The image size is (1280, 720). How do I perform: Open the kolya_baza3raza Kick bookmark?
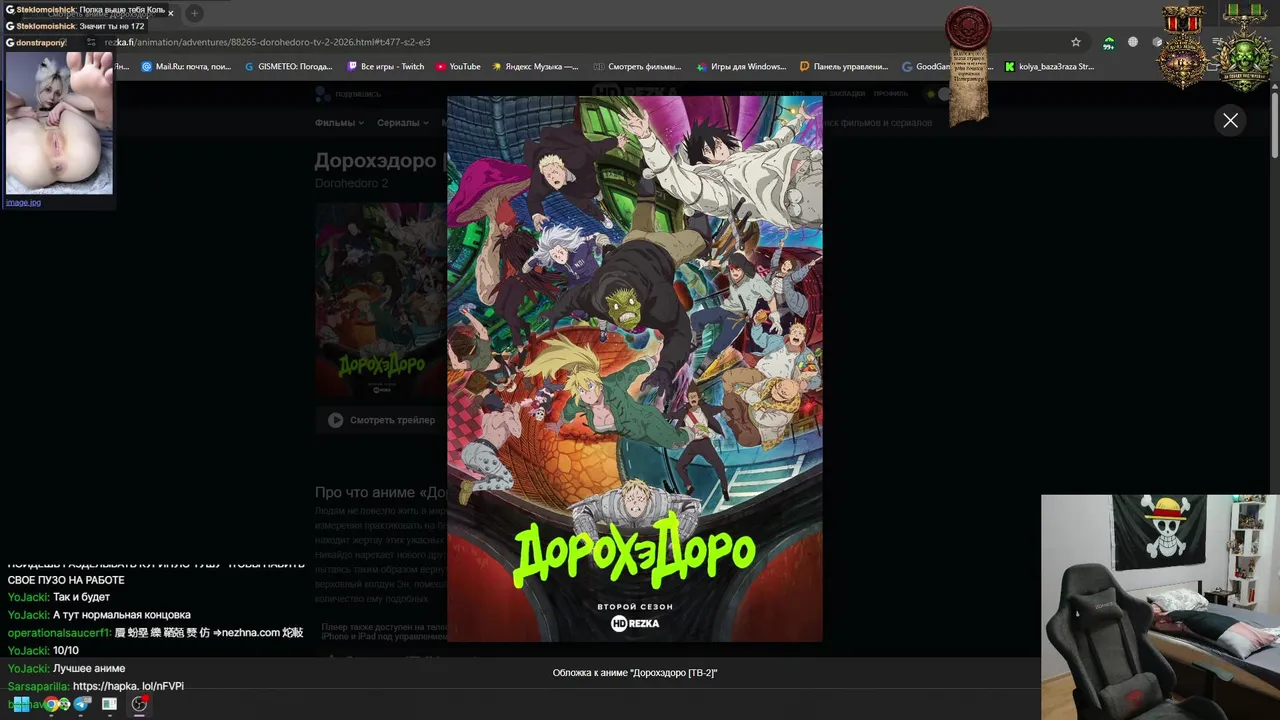[x=1049, y=67]
